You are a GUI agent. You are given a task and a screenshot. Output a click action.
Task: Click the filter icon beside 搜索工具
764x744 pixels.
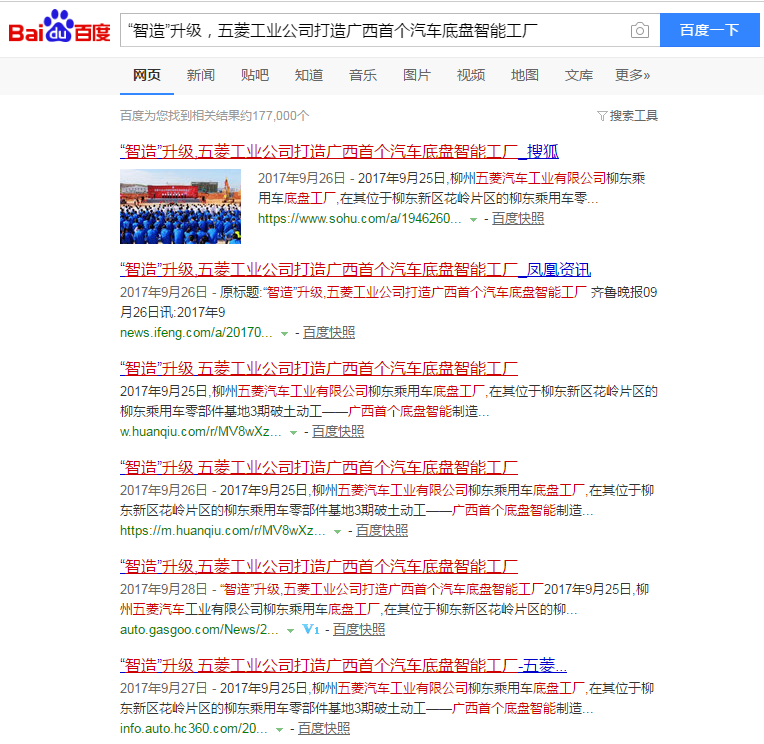point(602,116)
